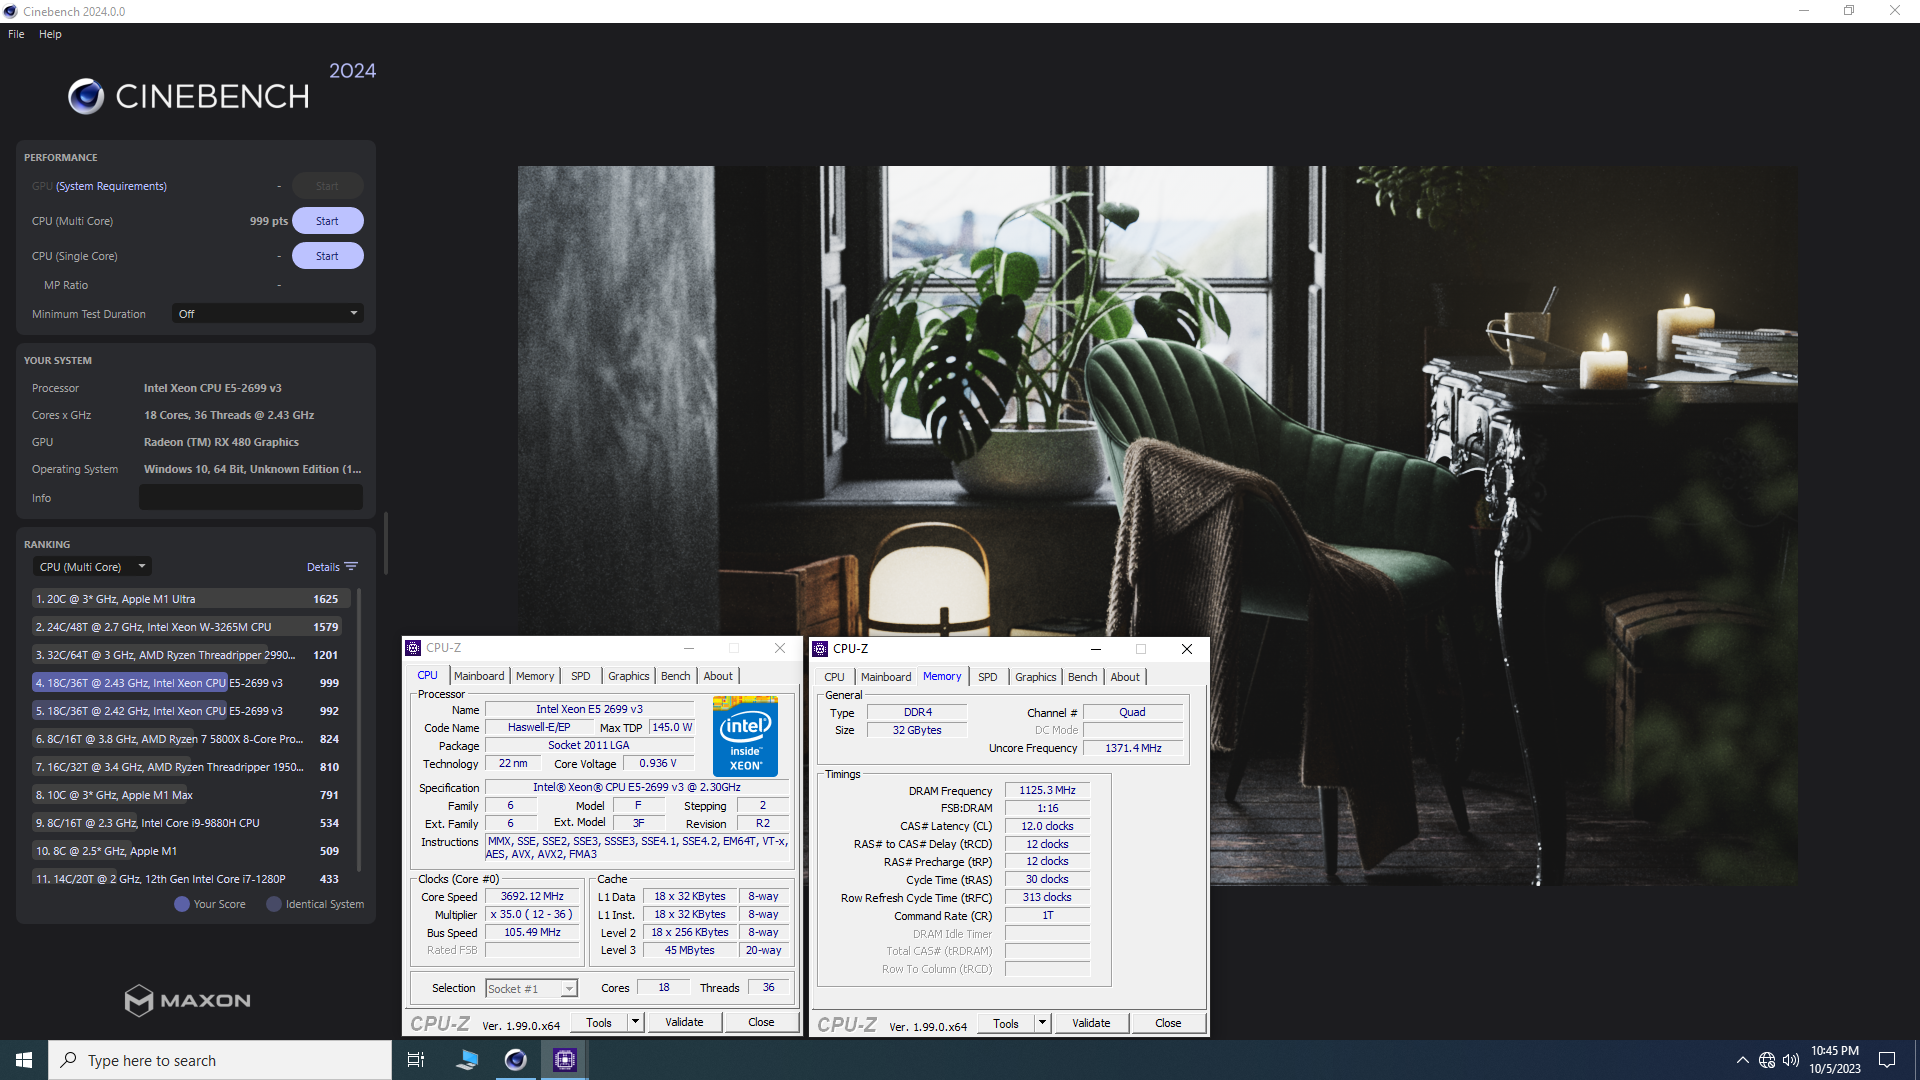1920x1080 pixels.
Task: Open Bench tab in right CPU-Z window
Action: click(1083, 677)
